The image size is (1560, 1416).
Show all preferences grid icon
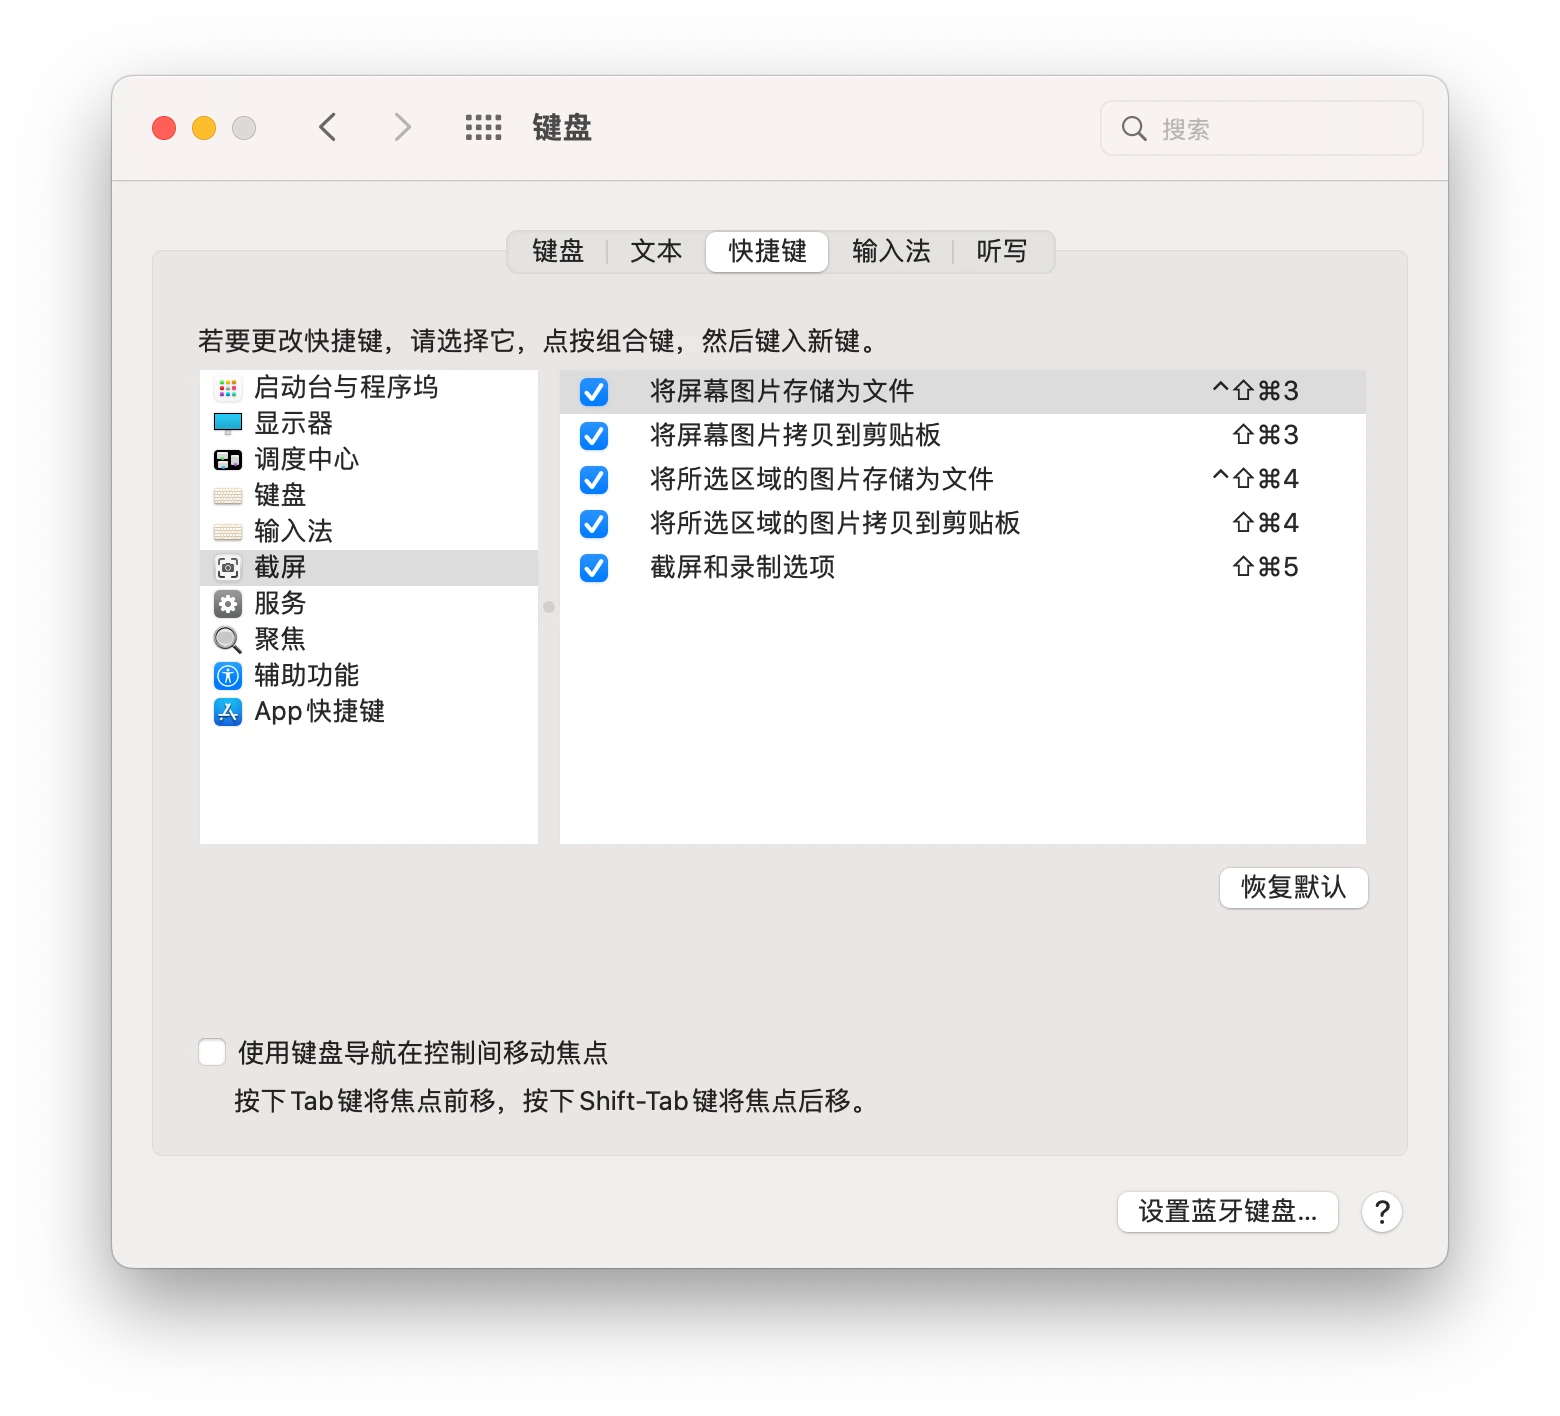484,128
